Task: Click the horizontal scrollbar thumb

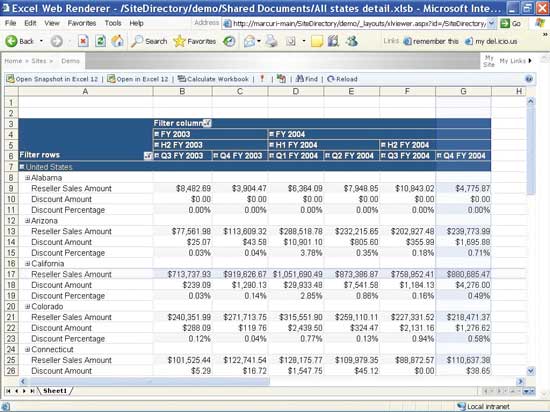Action: (x=149, y=381)
